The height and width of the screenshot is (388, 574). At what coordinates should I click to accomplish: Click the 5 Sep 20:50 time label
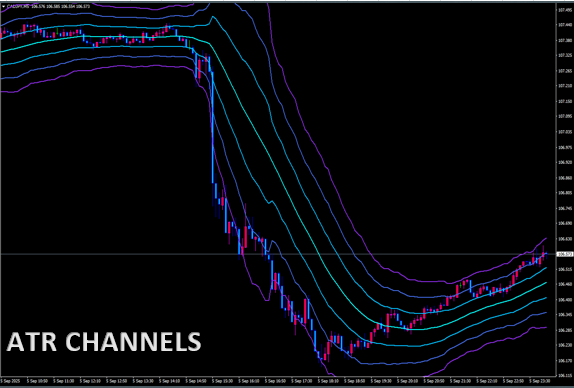click(x=434, y=381)
